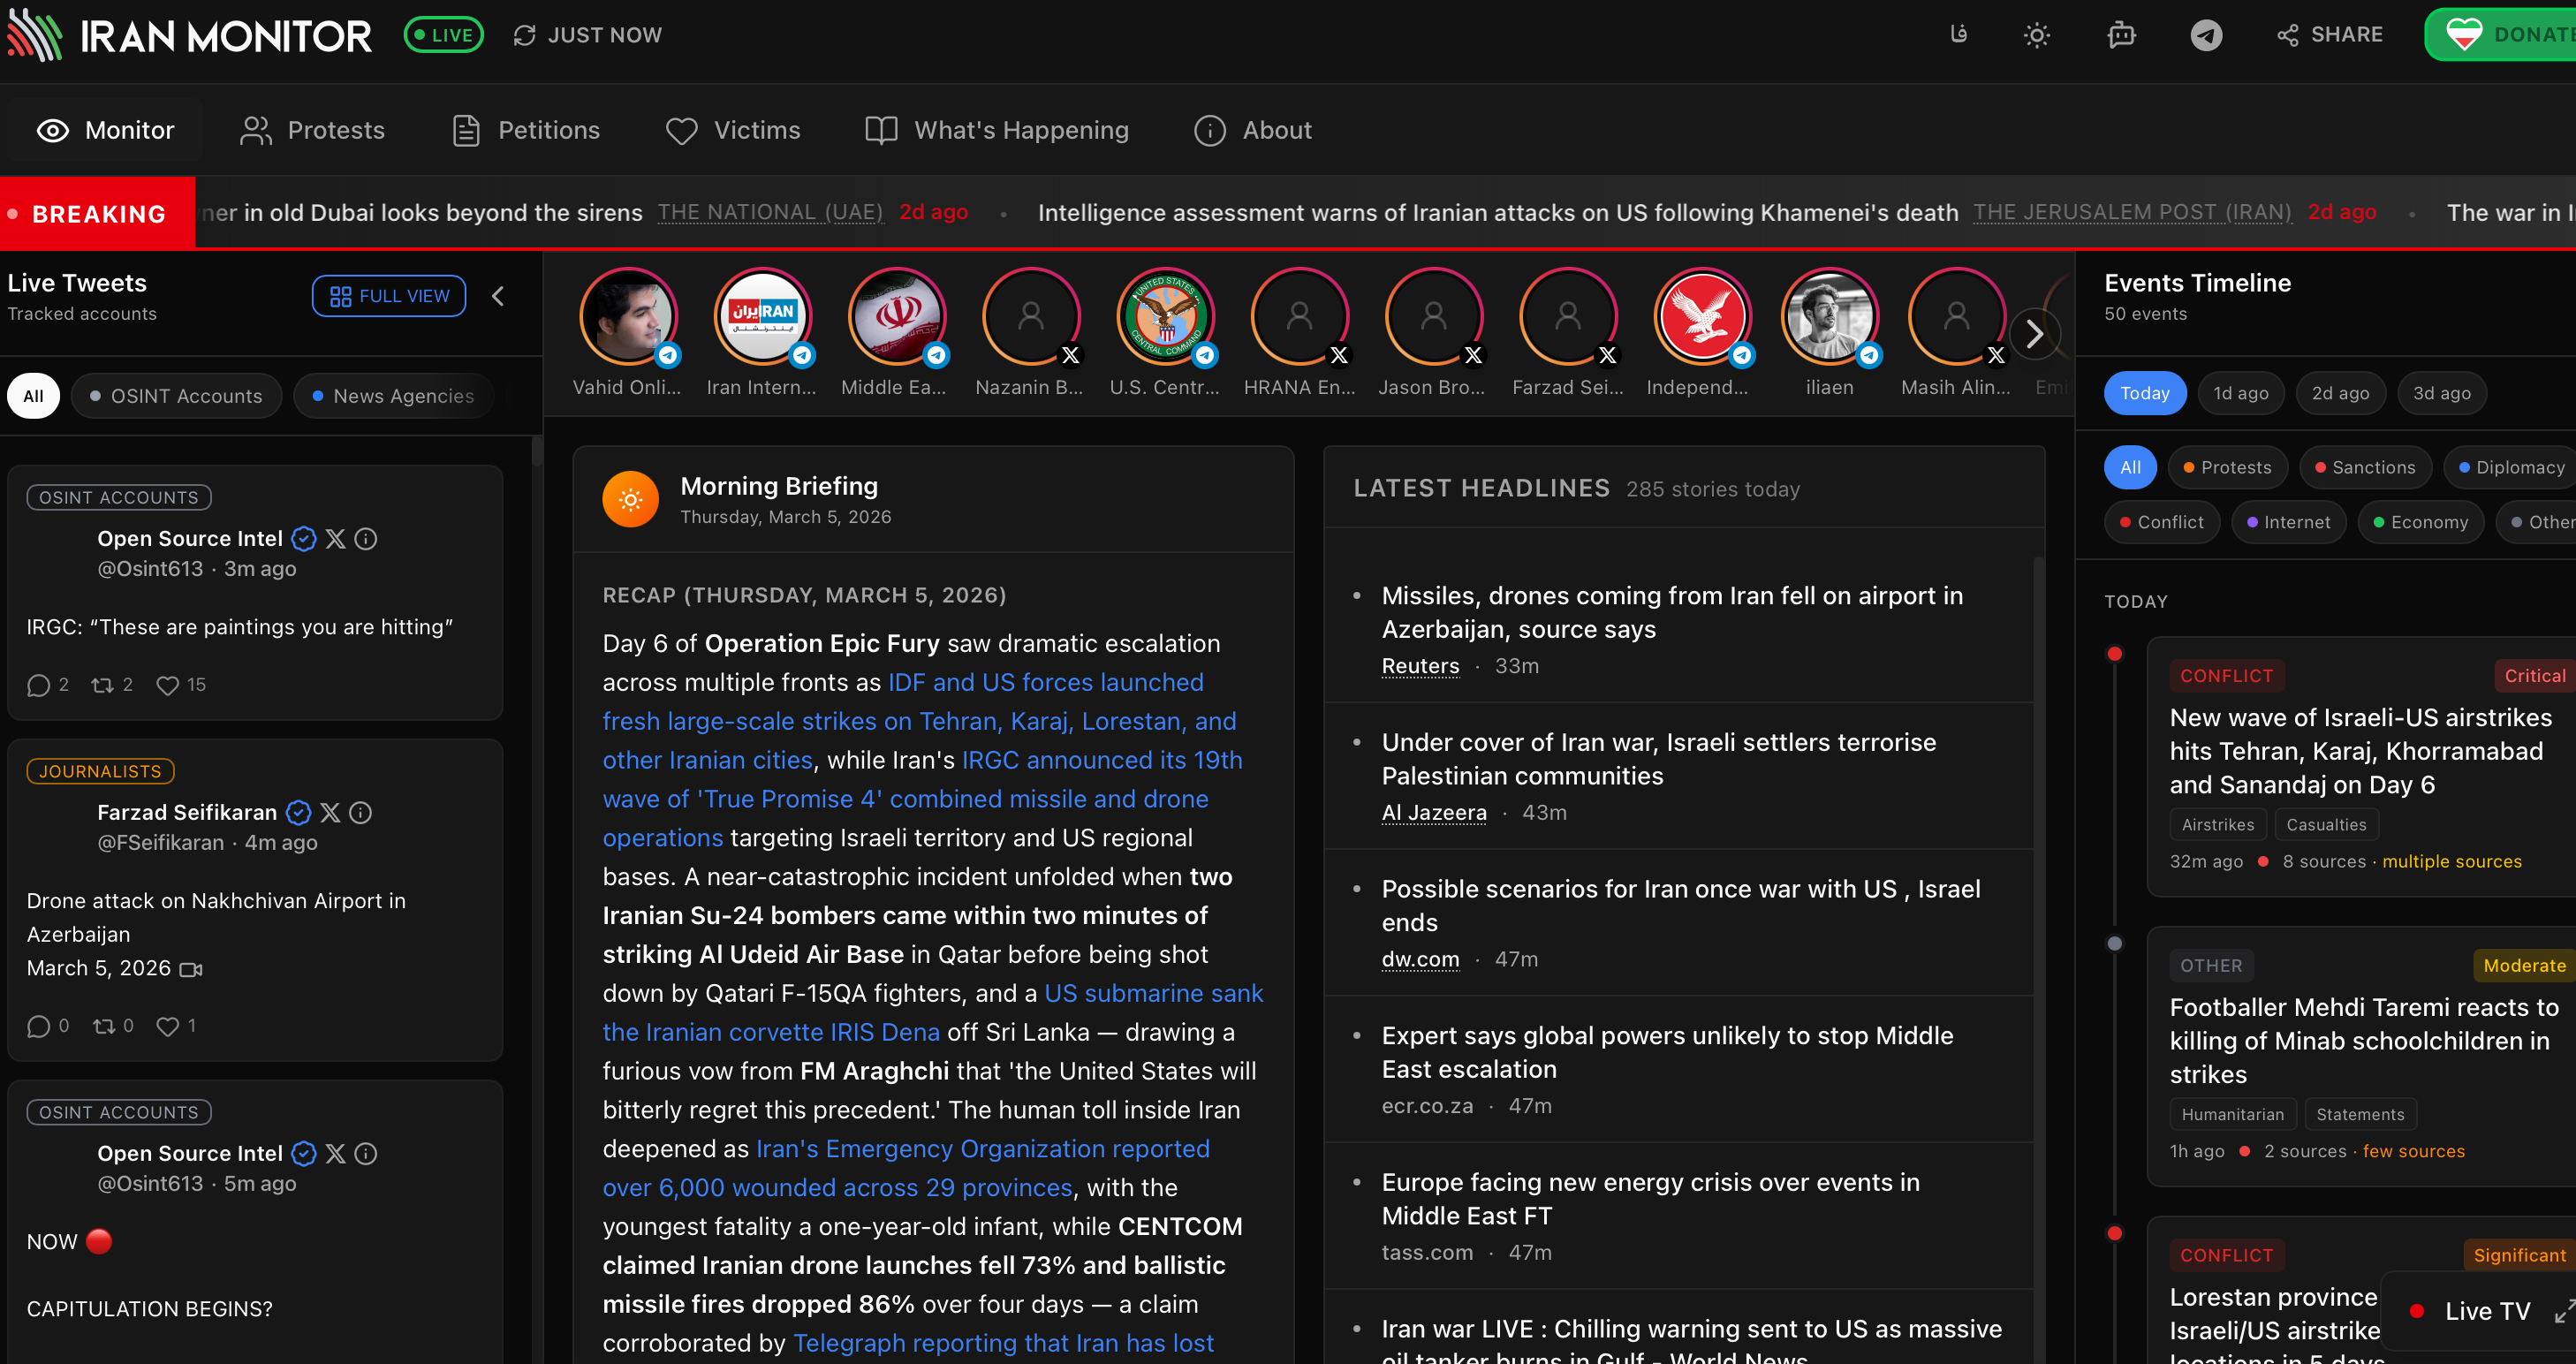Select the 2d ago timeline filter

pyautogui.click(x=2340, y=393)
